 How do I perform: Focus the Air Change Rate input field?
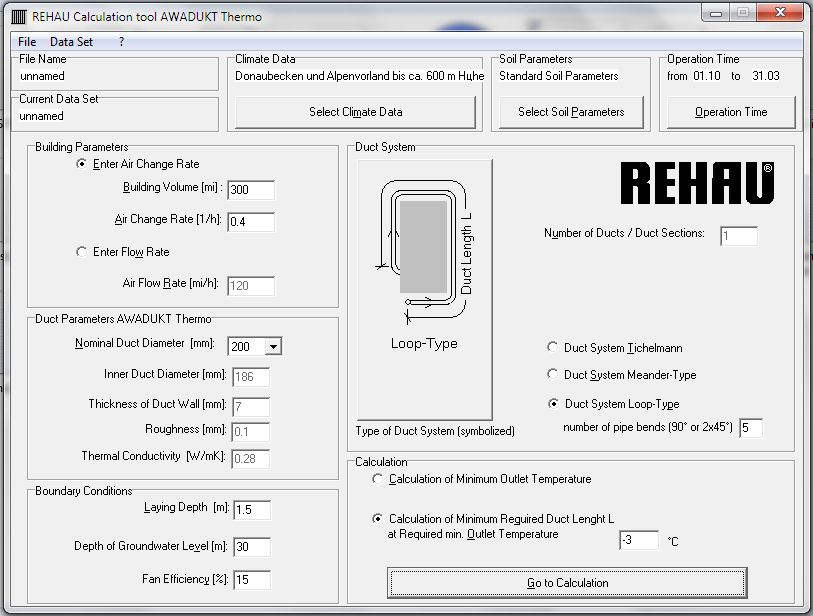pyautogui.click(x=251, y=222)
